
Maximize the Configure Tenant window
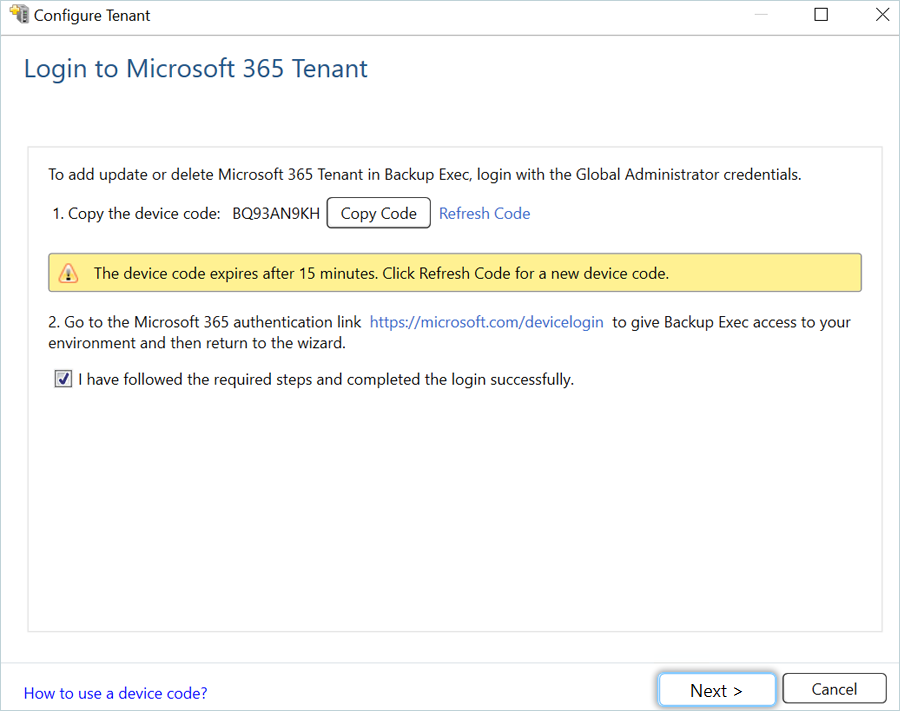pos(821,15)
